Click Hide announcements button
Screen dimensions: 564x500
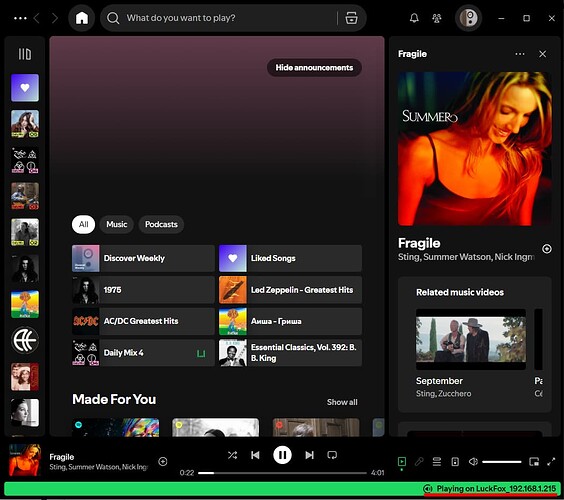[x=314, y=68]
